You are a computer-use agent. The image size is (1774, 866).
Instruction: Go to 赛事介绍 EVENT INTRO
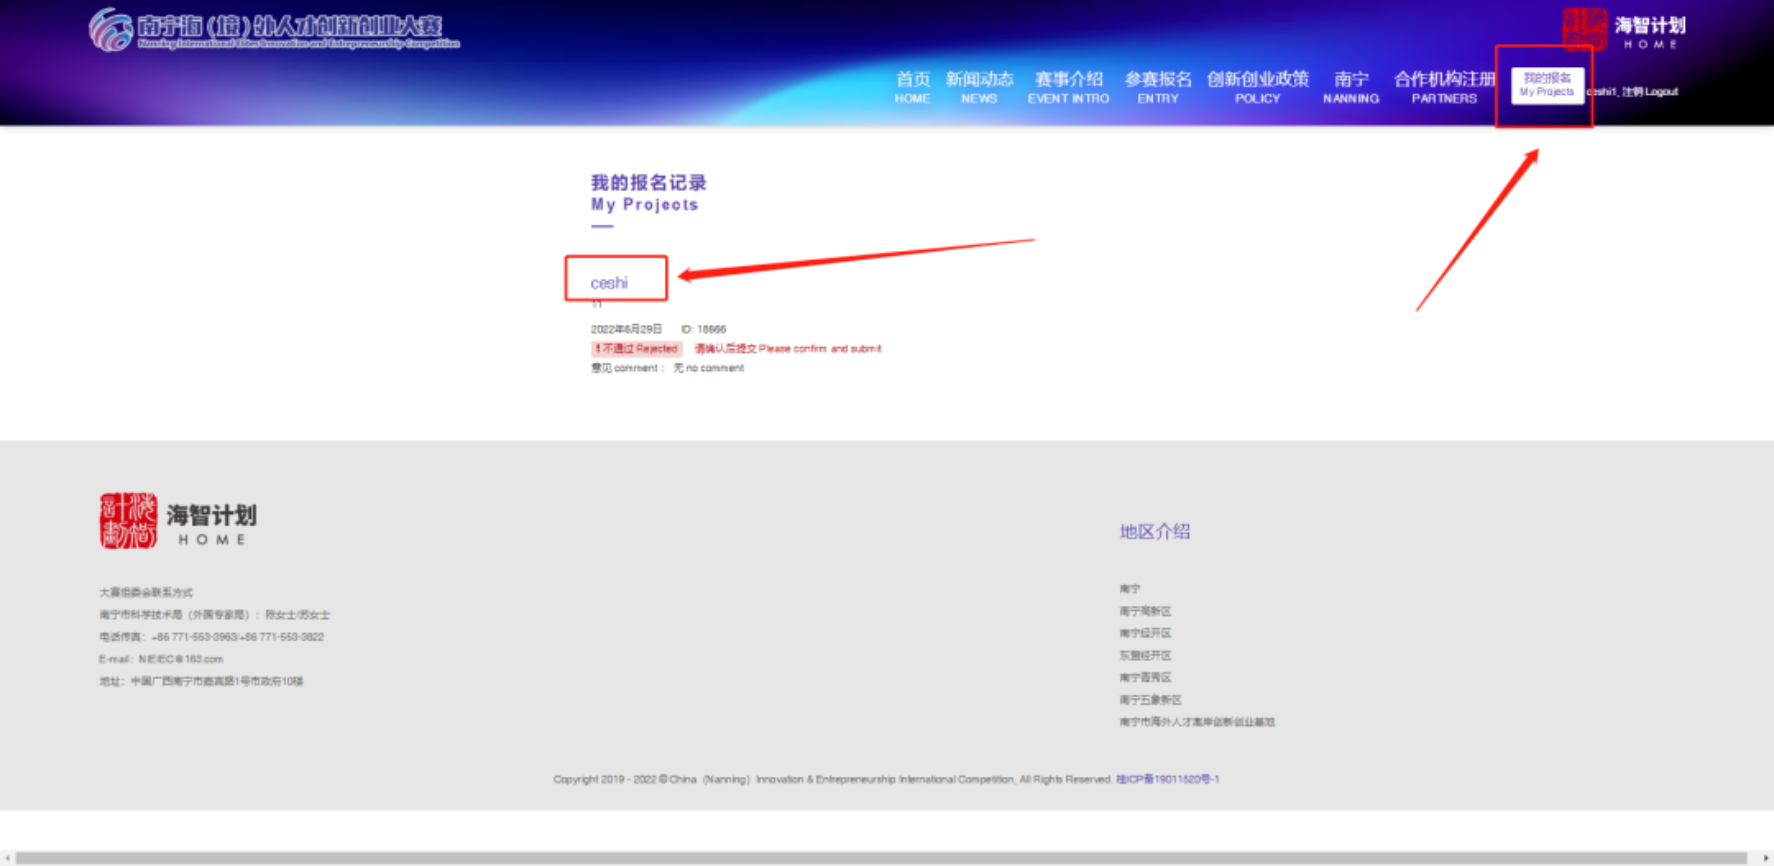[1068, 87]
